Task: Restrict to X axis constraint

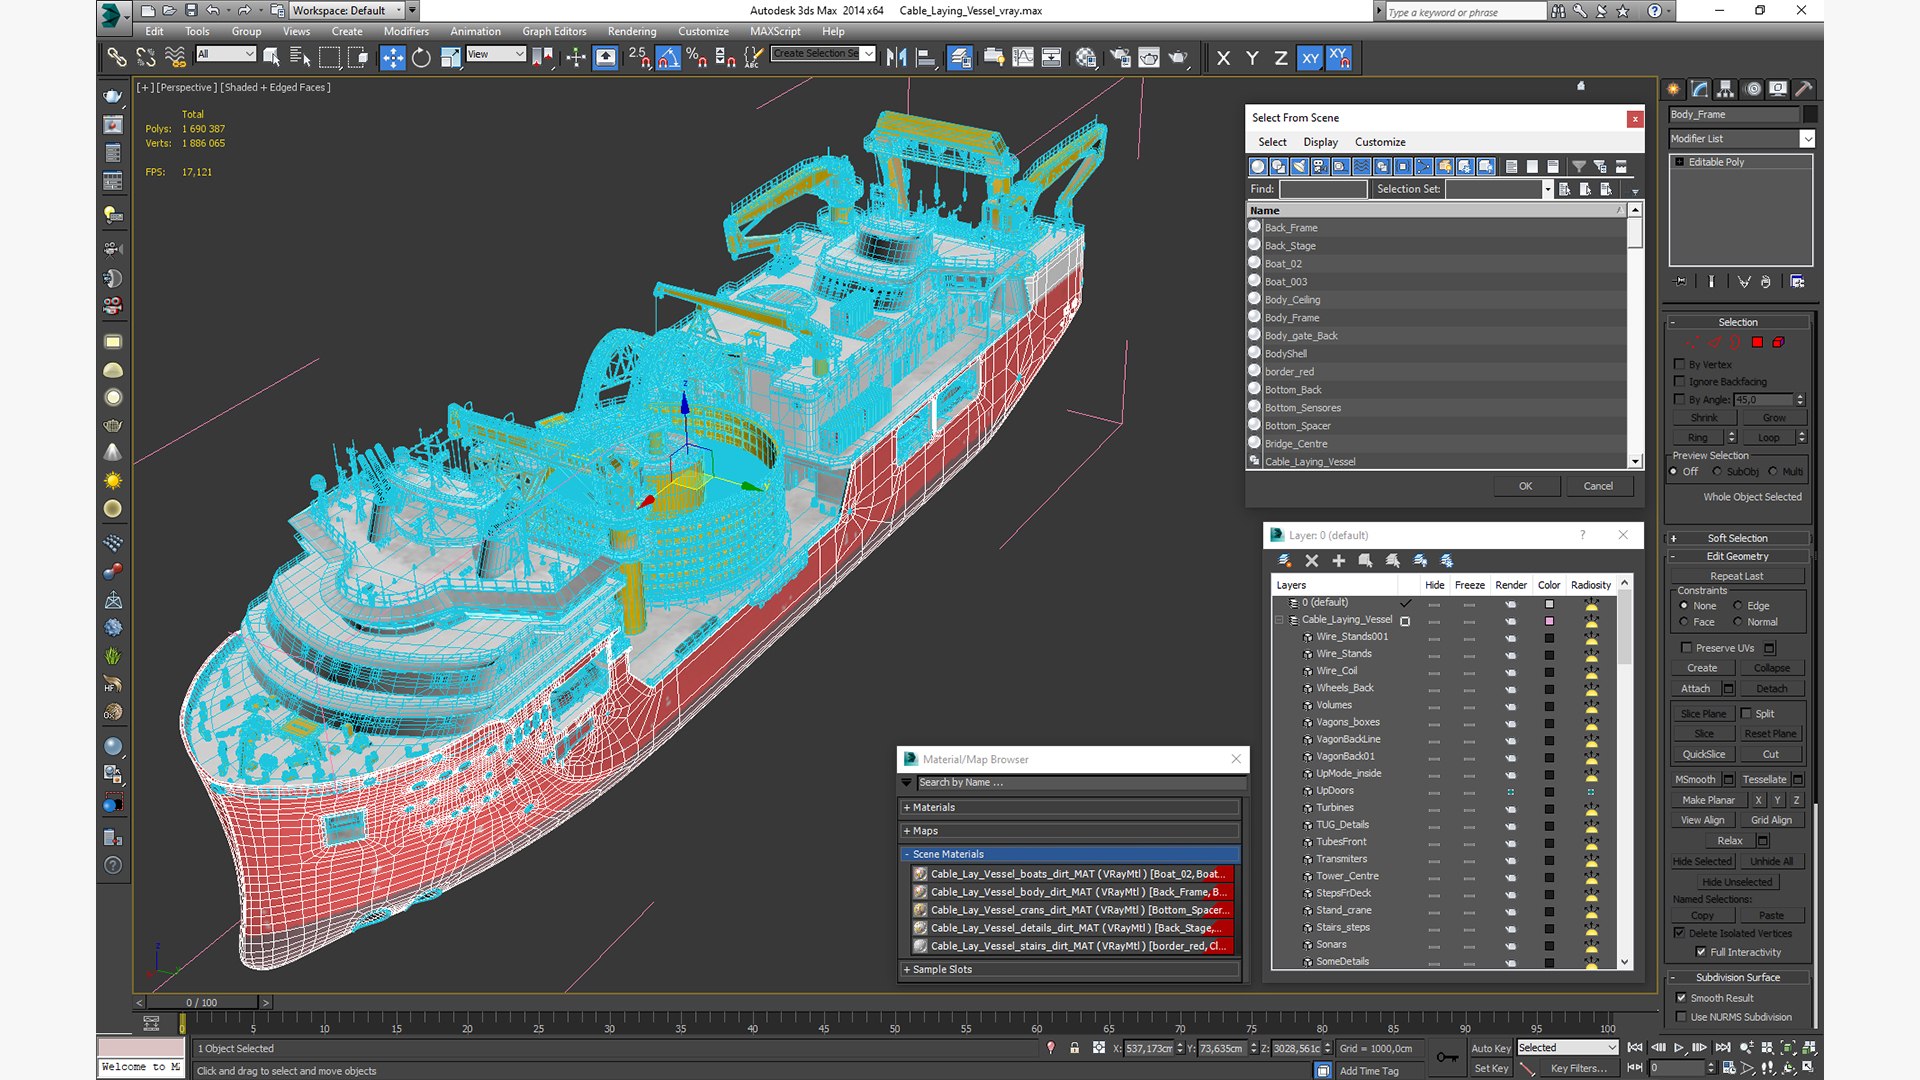Action: point(1223,58)
